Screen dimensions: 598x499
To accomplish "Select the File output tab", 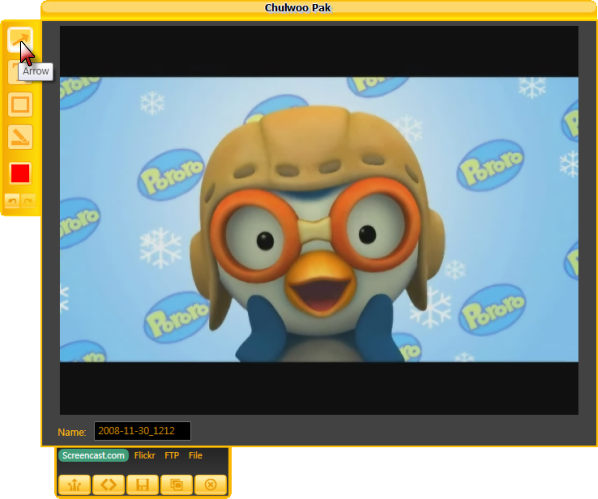I will 195,456.
